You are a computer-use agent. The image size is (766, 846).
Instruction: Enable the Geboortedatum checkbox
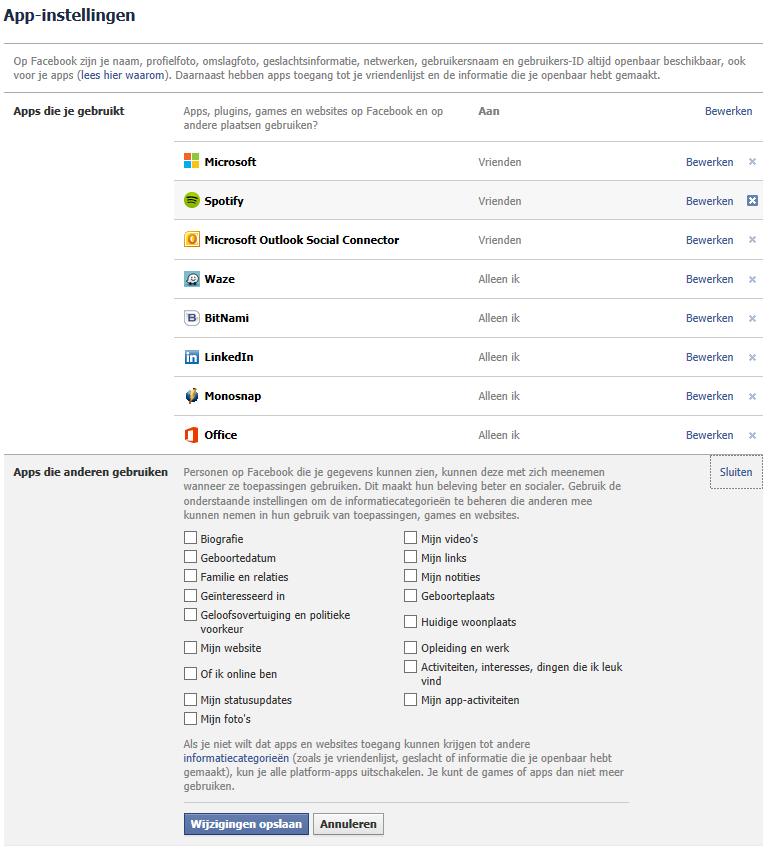190,557
